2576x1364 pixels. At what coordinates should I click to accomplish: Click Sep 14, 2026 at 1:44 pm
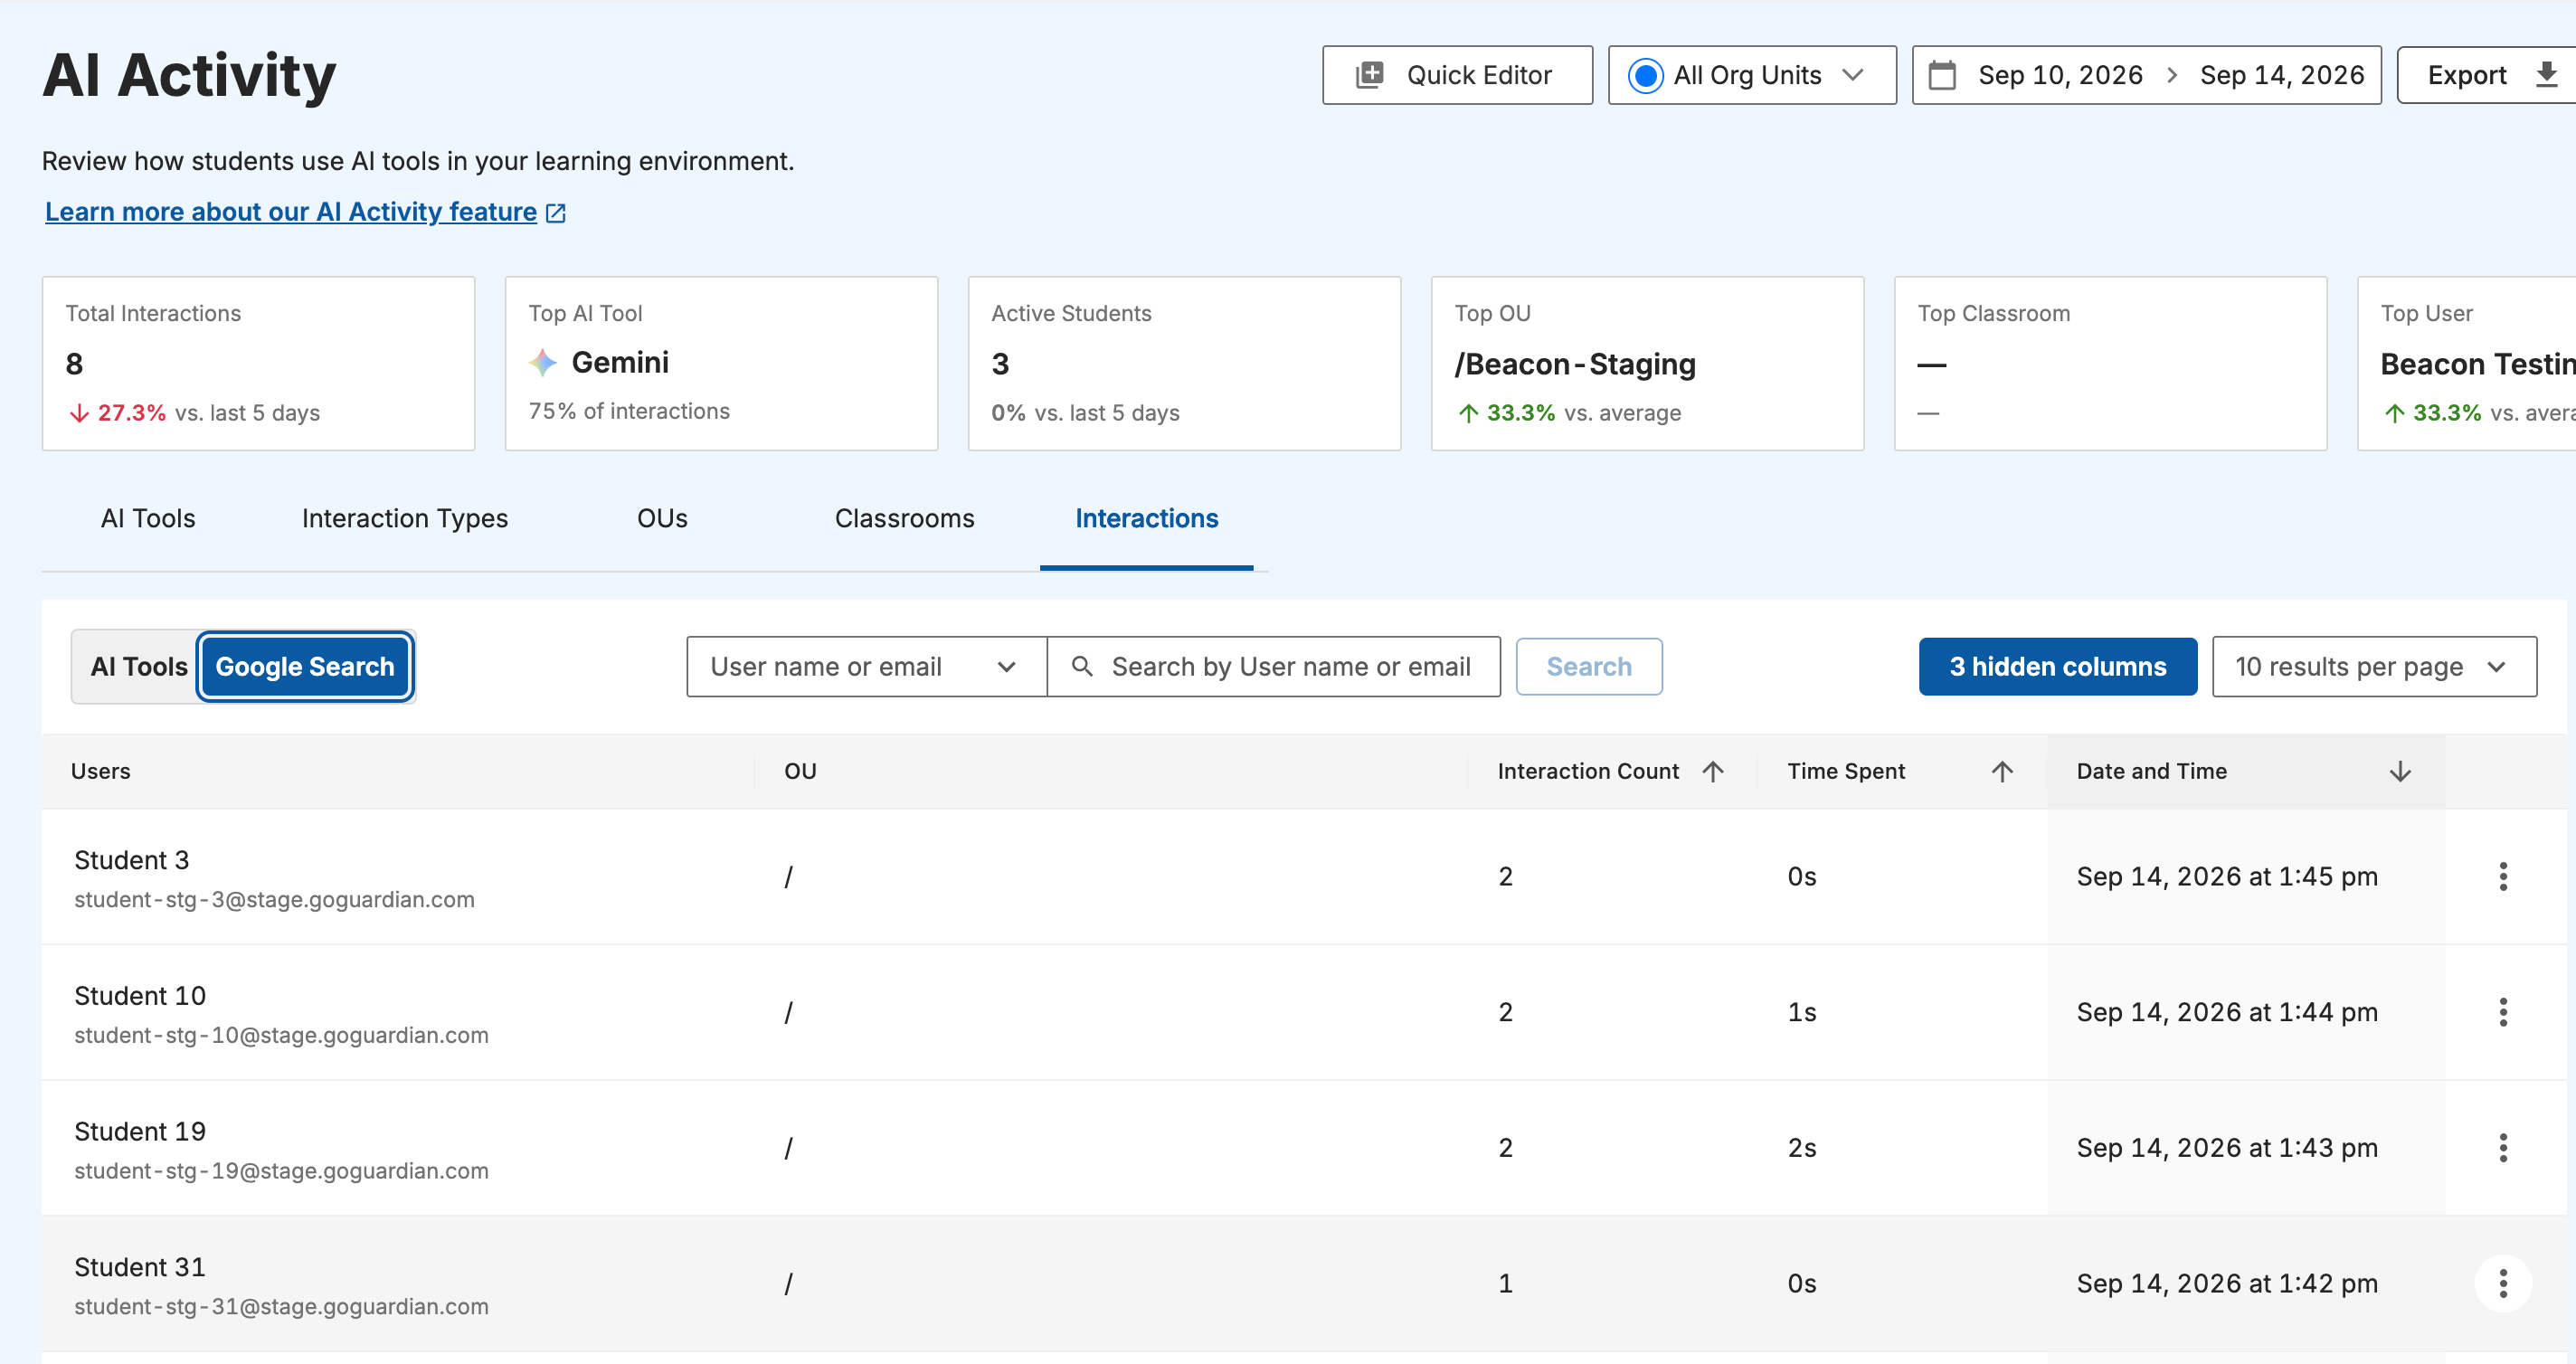2227,1012
